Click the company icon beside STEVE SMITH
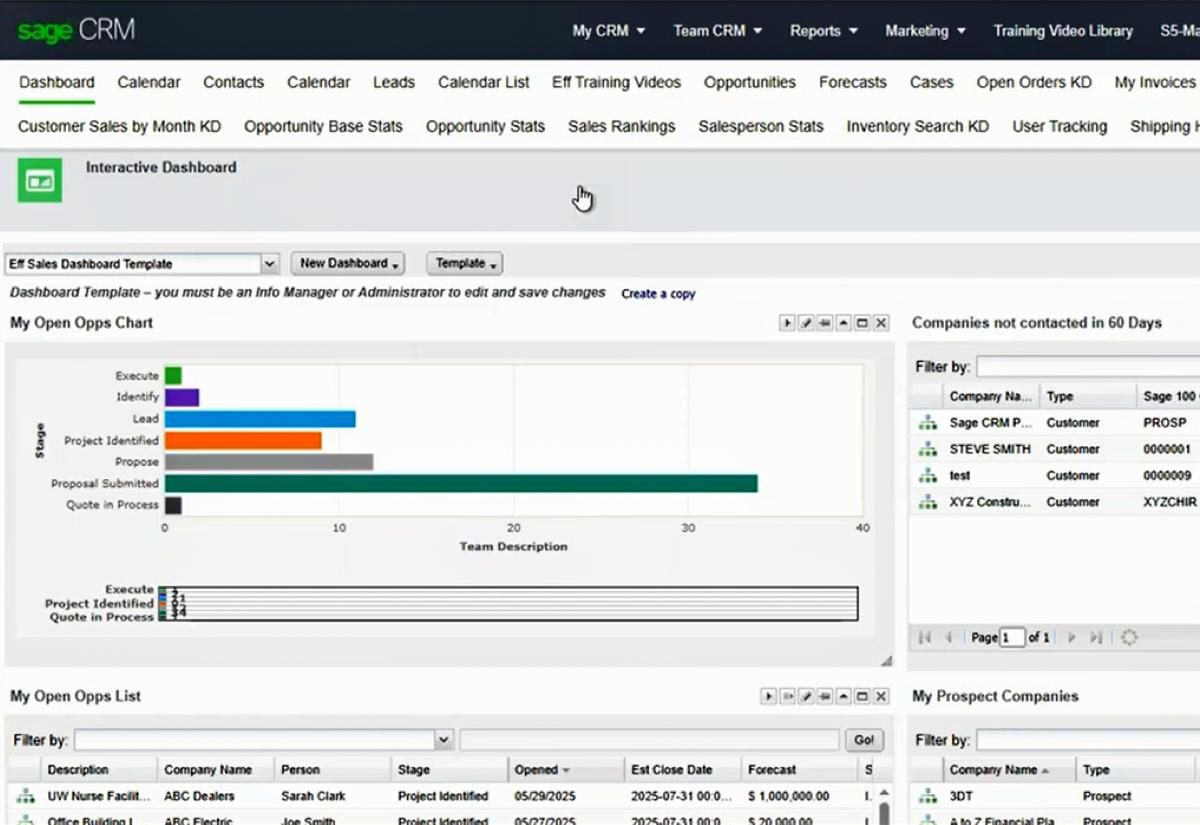 (x=928, y=449)
